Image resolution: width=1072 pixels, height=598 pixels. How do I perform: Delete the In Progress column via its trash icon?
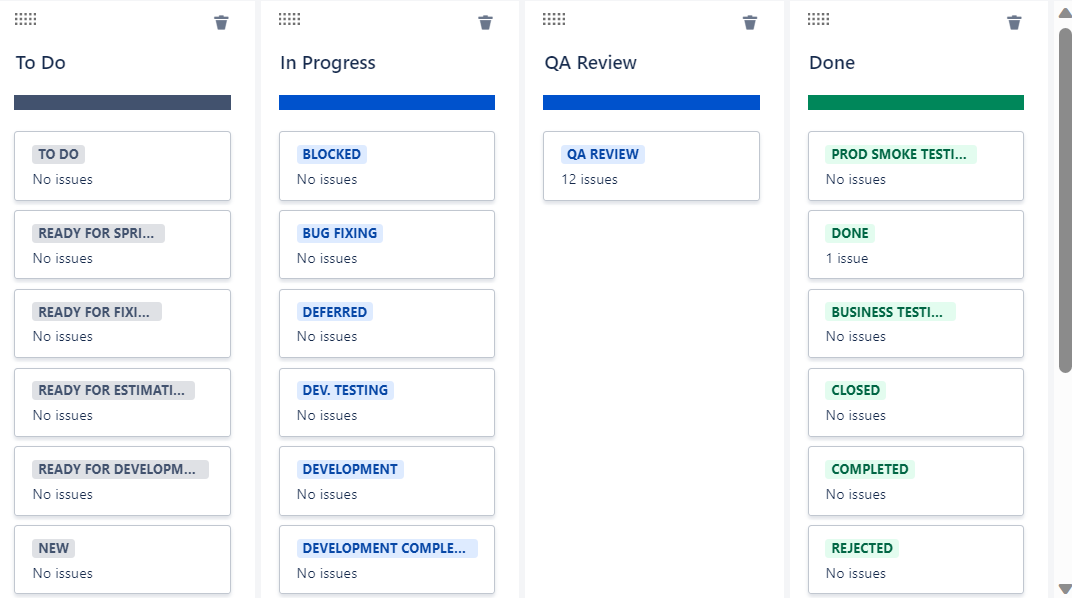485,22
